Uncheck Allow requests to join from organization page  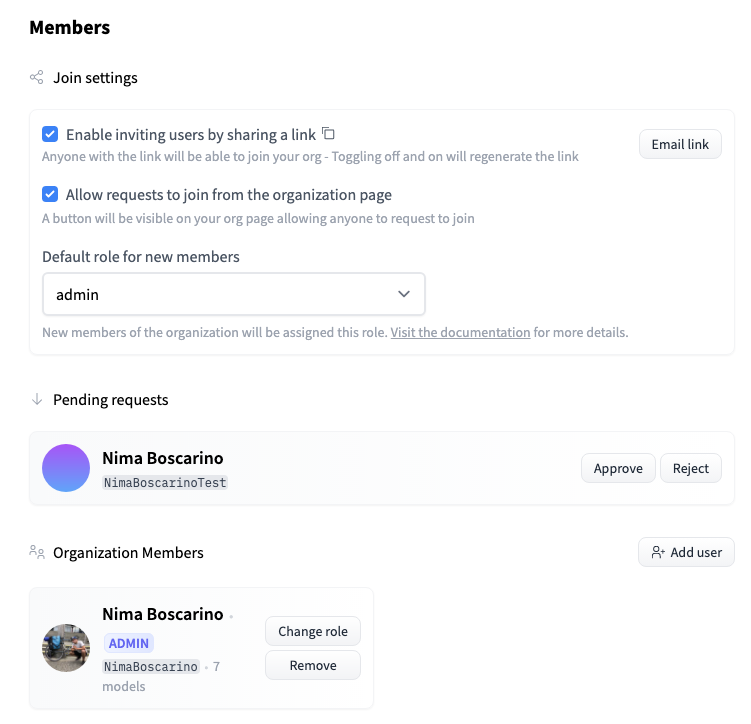coord(50,194)
